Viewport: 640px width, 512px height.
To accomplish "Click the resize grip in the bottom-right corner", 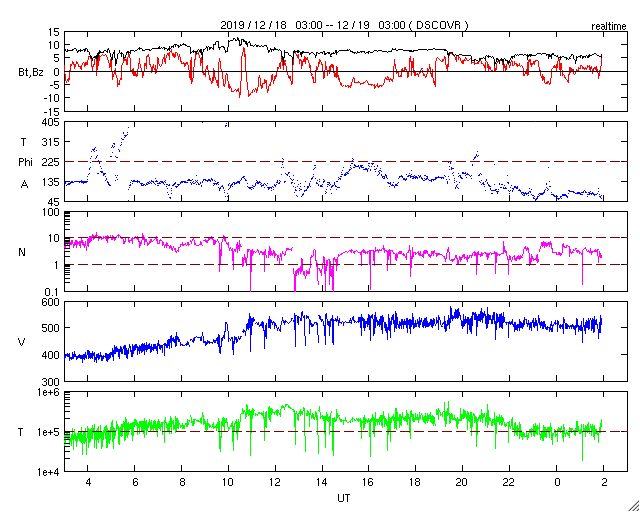I will point(633,506).
